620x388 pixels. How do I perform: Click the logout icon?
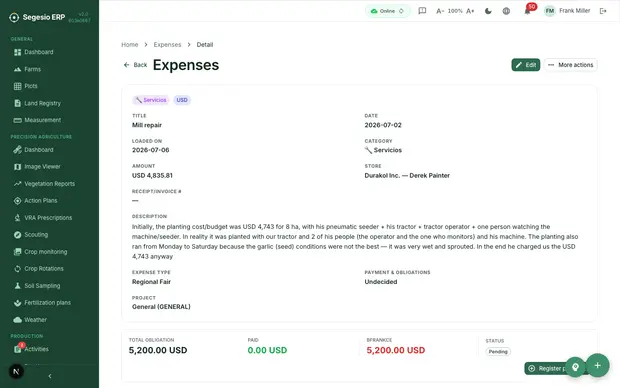tap(603, 11)
